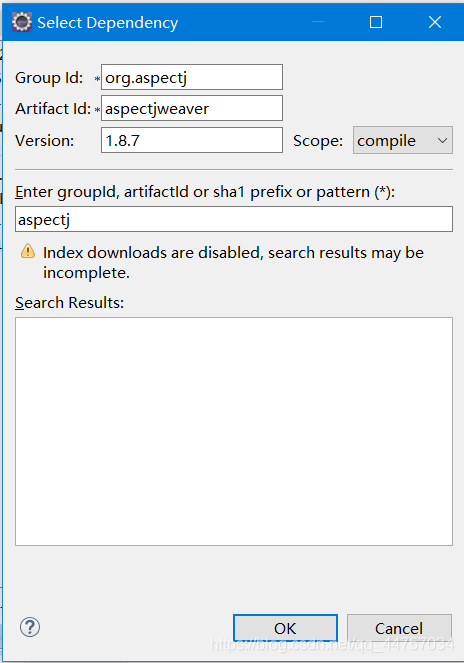This screenshot has width=464, height=663.
Task: Click the help question mark icon
Action: pyautogui.click(x=30, y=627)
